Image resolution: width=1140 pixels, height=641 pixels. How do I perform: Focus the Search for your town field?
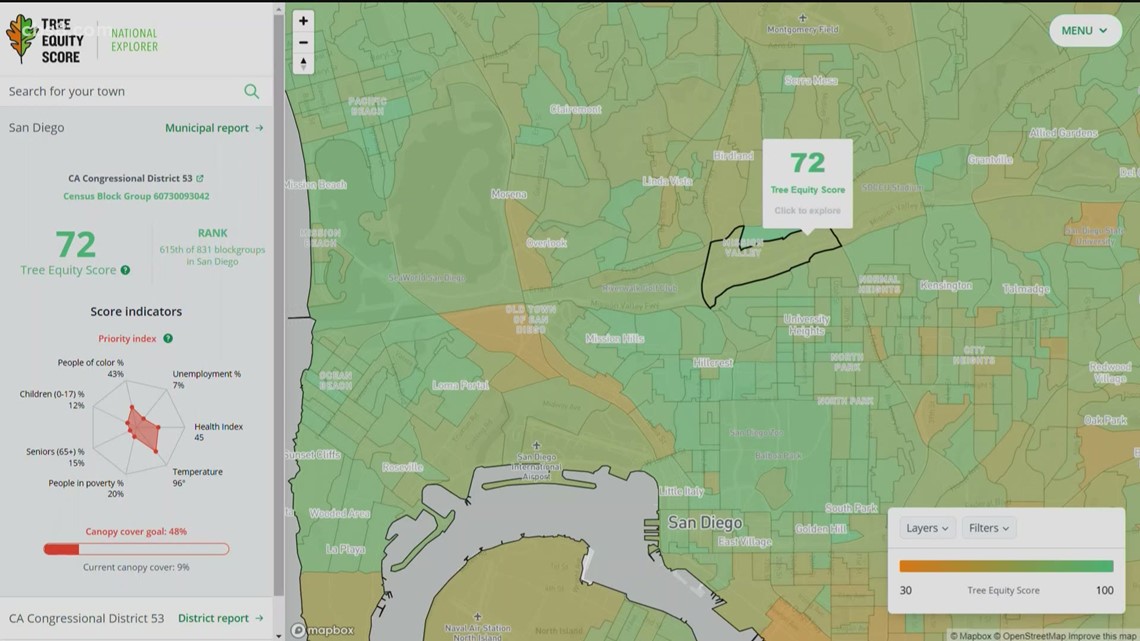[x=136, y=91]
